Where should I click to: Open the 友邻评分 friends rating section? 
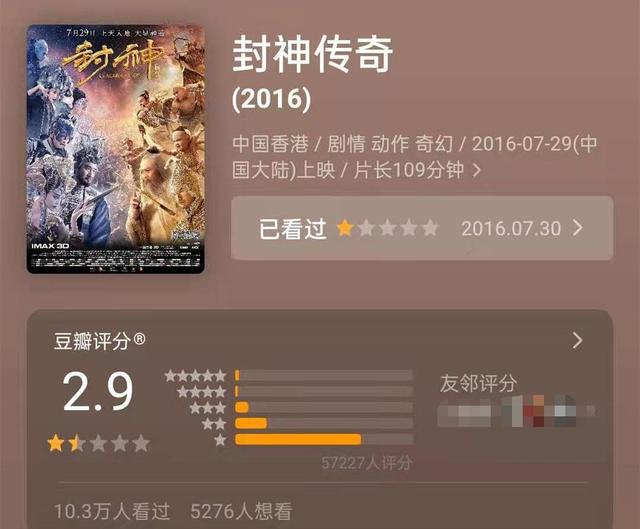click(x=478, y=383)
